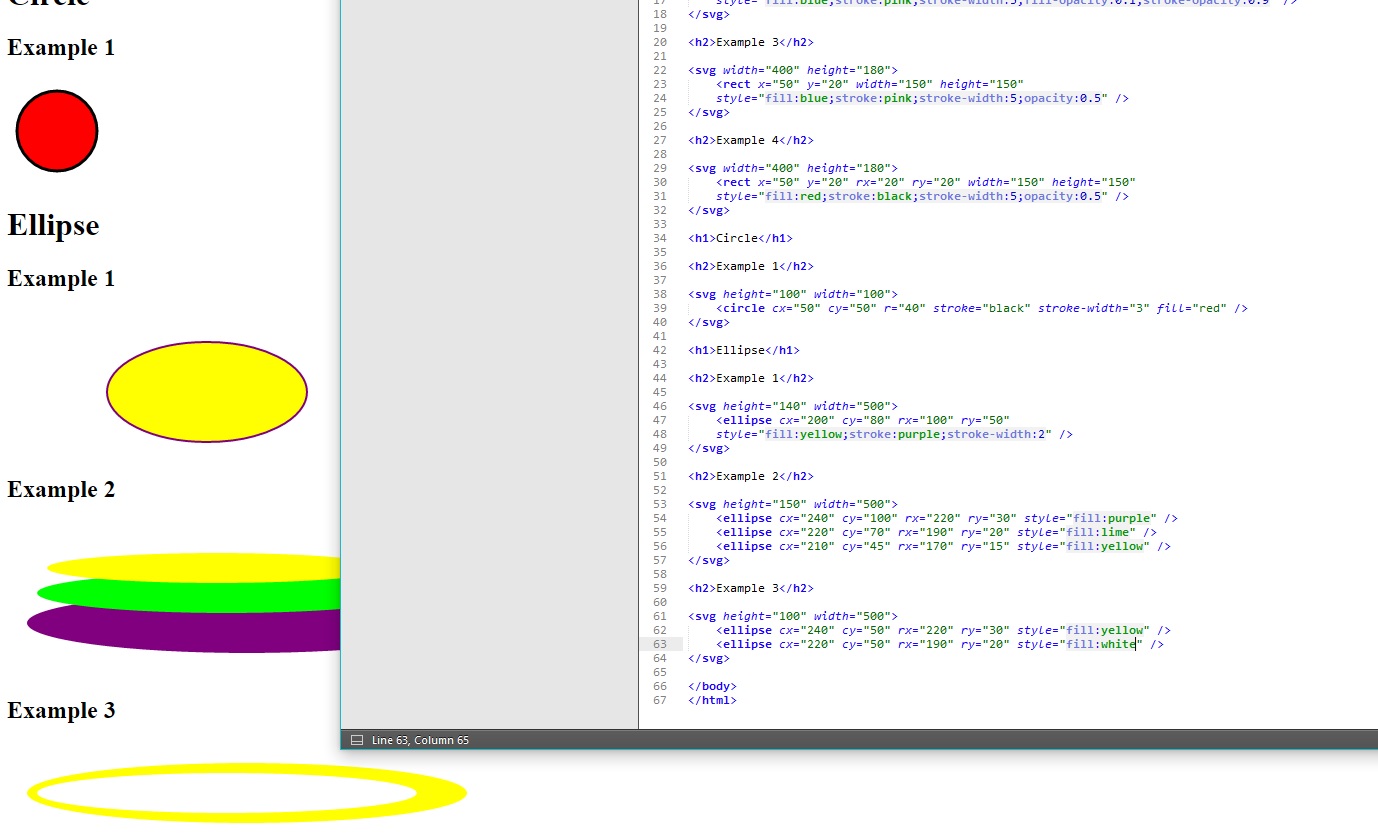The height and width of the screenshot is (834, 1378).
Task: Click the "</body>" closing tag in the editor
Action: click(x=712, y=686)
